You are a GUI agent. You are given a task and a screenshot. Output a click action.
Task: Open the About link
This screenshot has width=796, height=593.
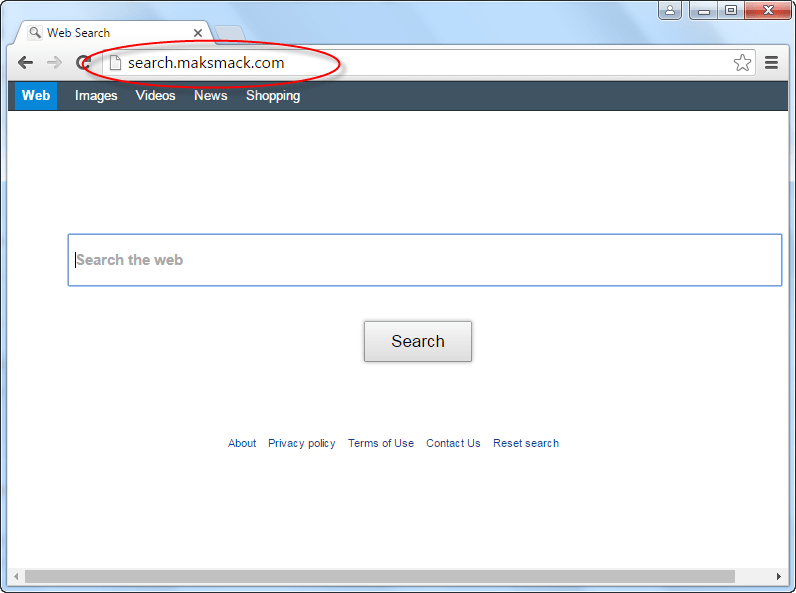pyautogui.click(x=242, y=443)
